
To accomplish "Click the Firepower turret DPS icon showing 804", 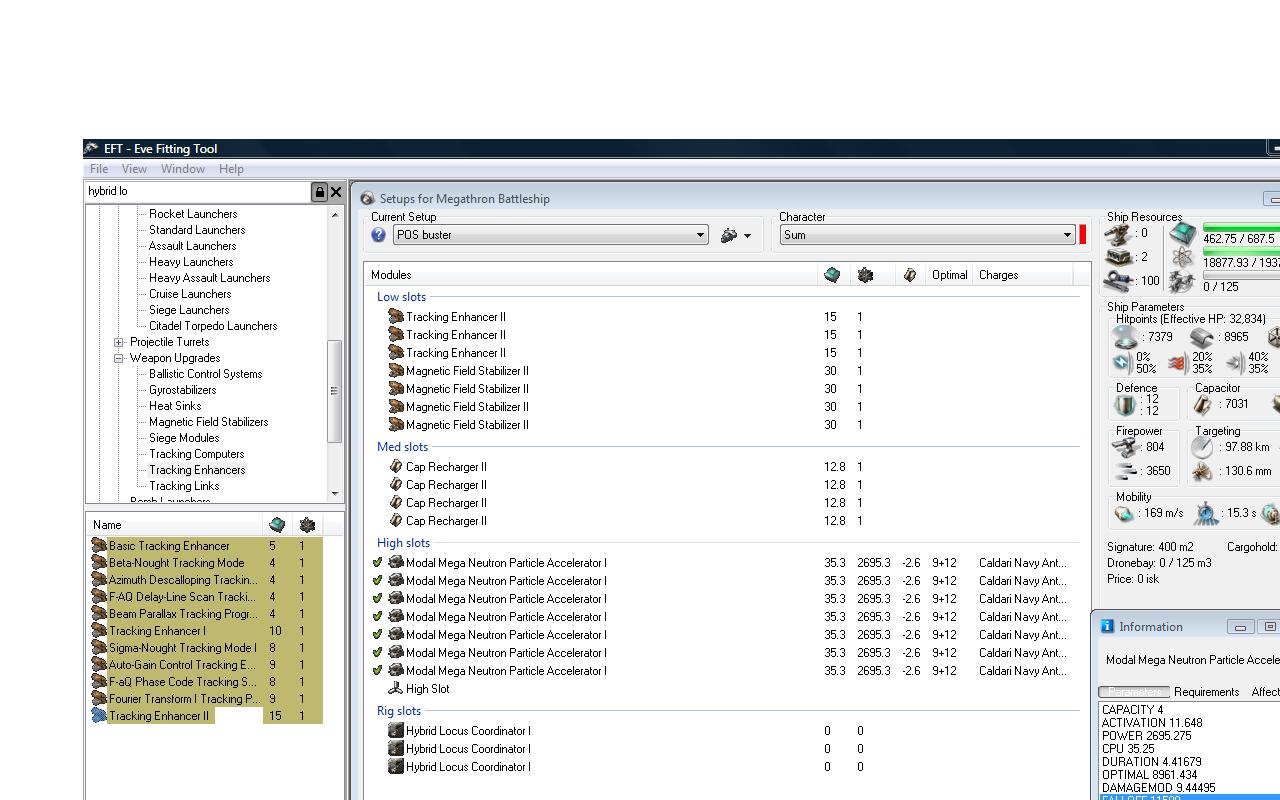I will [x=1127, y=448].
